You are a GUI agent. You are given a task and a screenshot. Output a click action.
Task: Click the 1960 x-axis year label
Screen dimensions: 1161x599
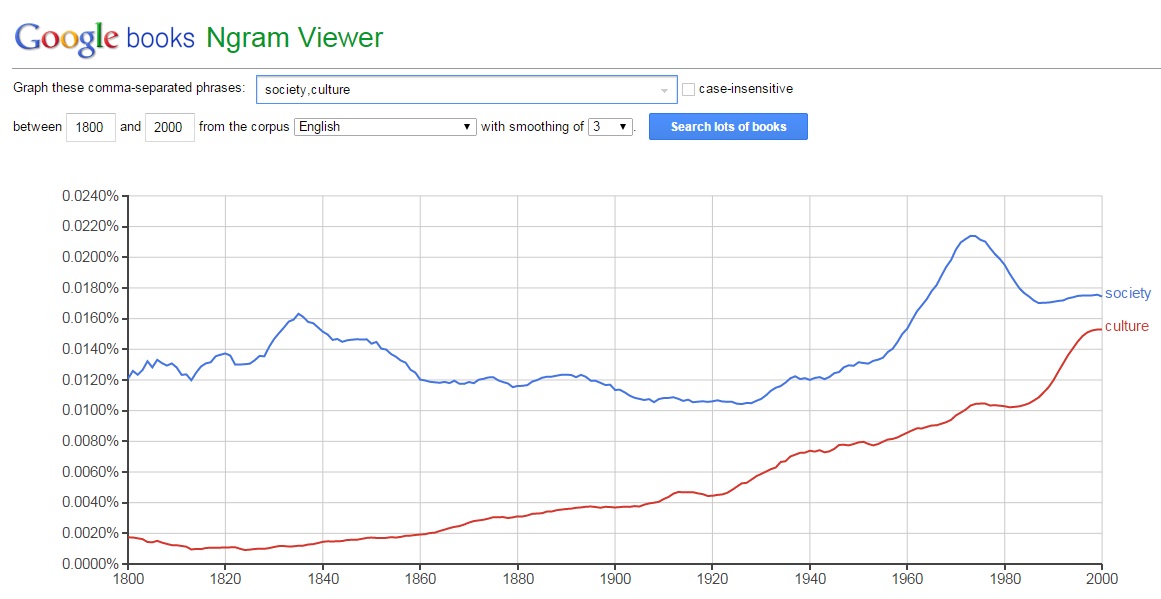(907, 578)
